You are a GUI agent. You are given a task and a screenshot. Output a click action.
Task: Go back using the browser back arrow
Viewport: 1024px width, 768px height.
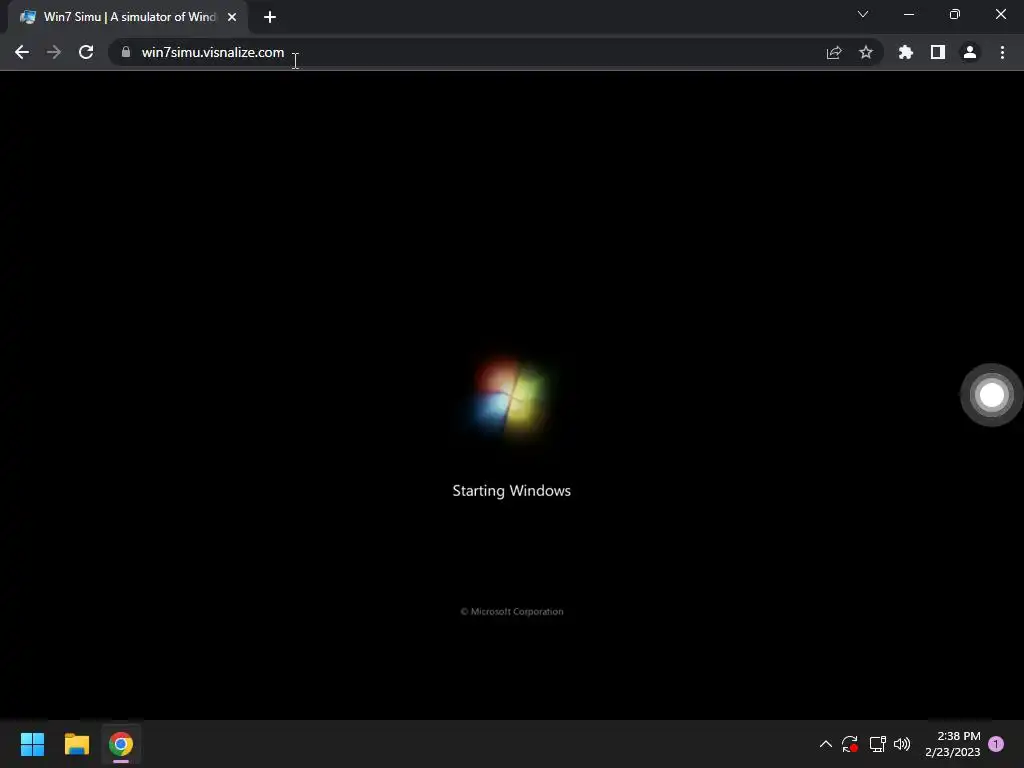tap(22, 52)
